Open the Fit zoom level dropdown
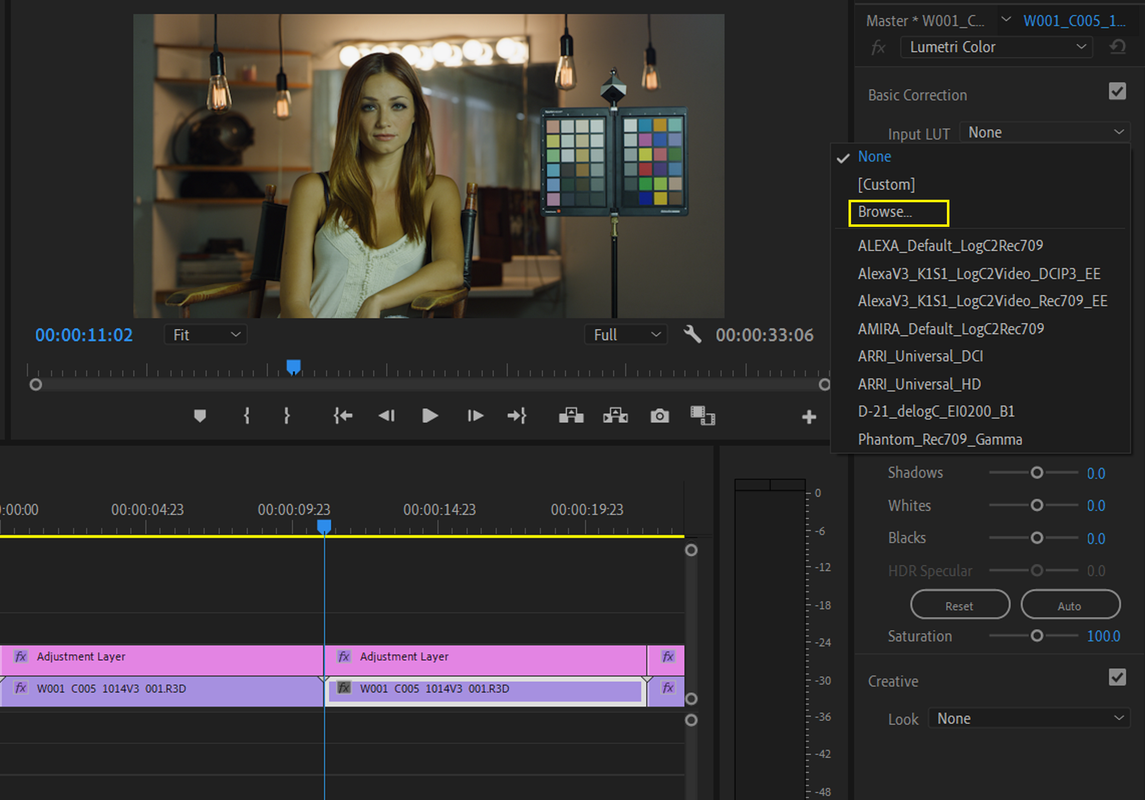 pyautogui.click(x=206, y=334)
